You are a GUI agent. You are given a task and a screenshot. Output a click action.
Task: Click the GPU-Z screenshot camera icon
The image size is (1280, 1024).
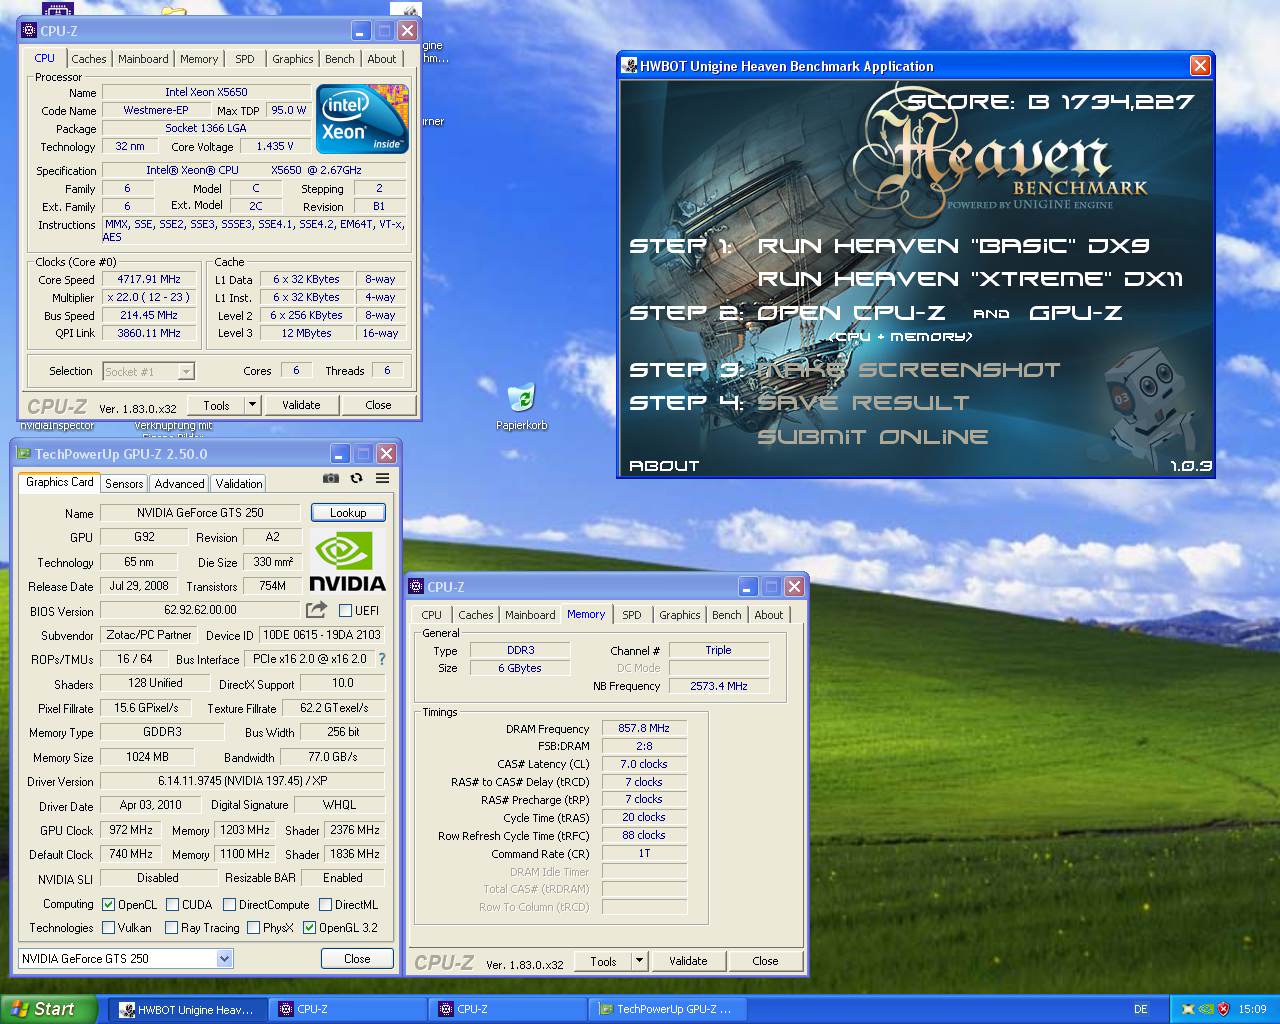click(x=331, y=479)
